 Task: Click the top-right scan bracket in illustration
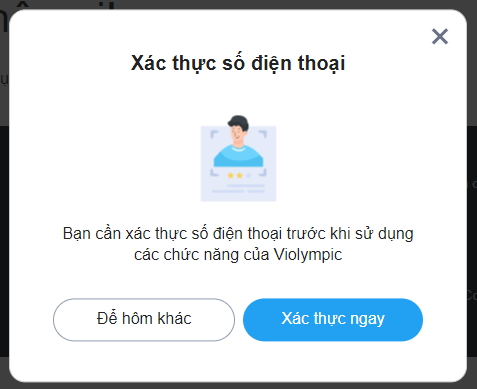pyautogui.click(x=263, y=134)
